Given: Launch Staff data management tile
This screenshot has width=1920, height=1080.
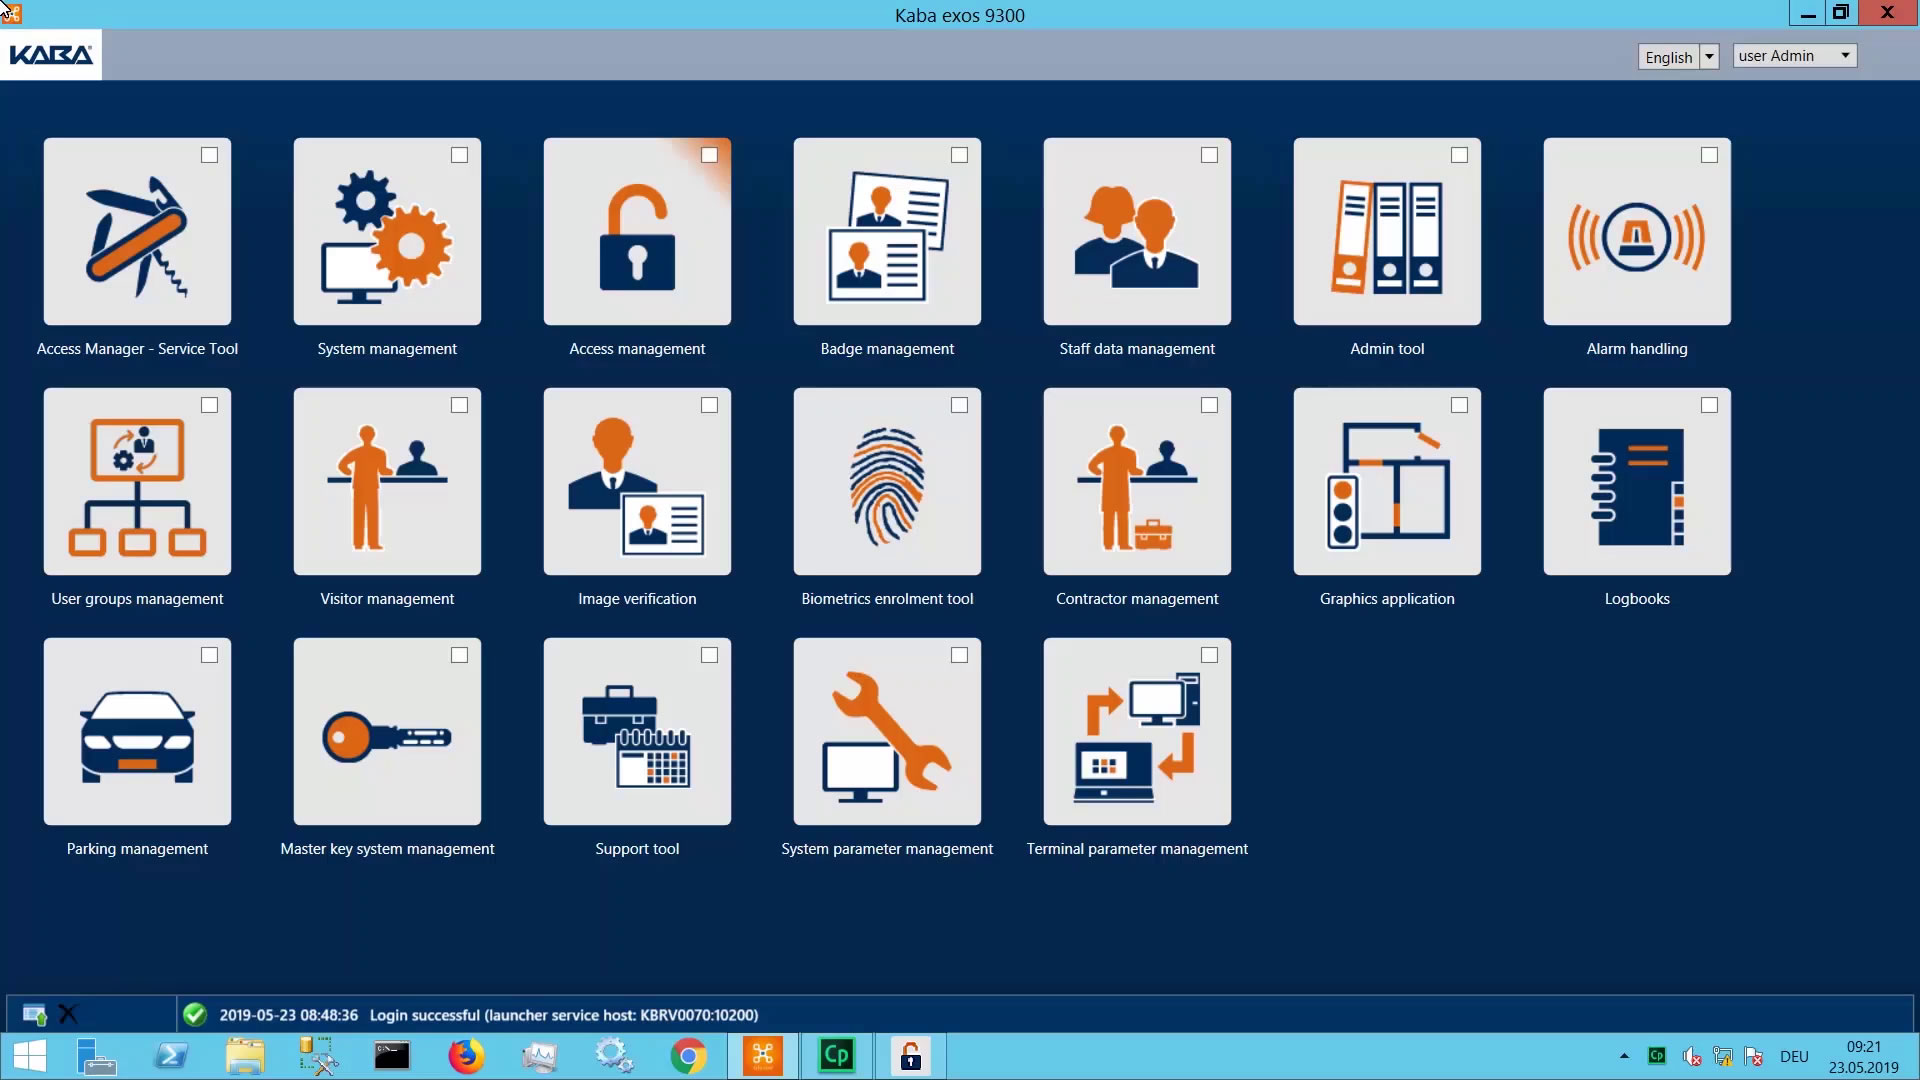Looking at the screenshot, I should [1137, 232].
